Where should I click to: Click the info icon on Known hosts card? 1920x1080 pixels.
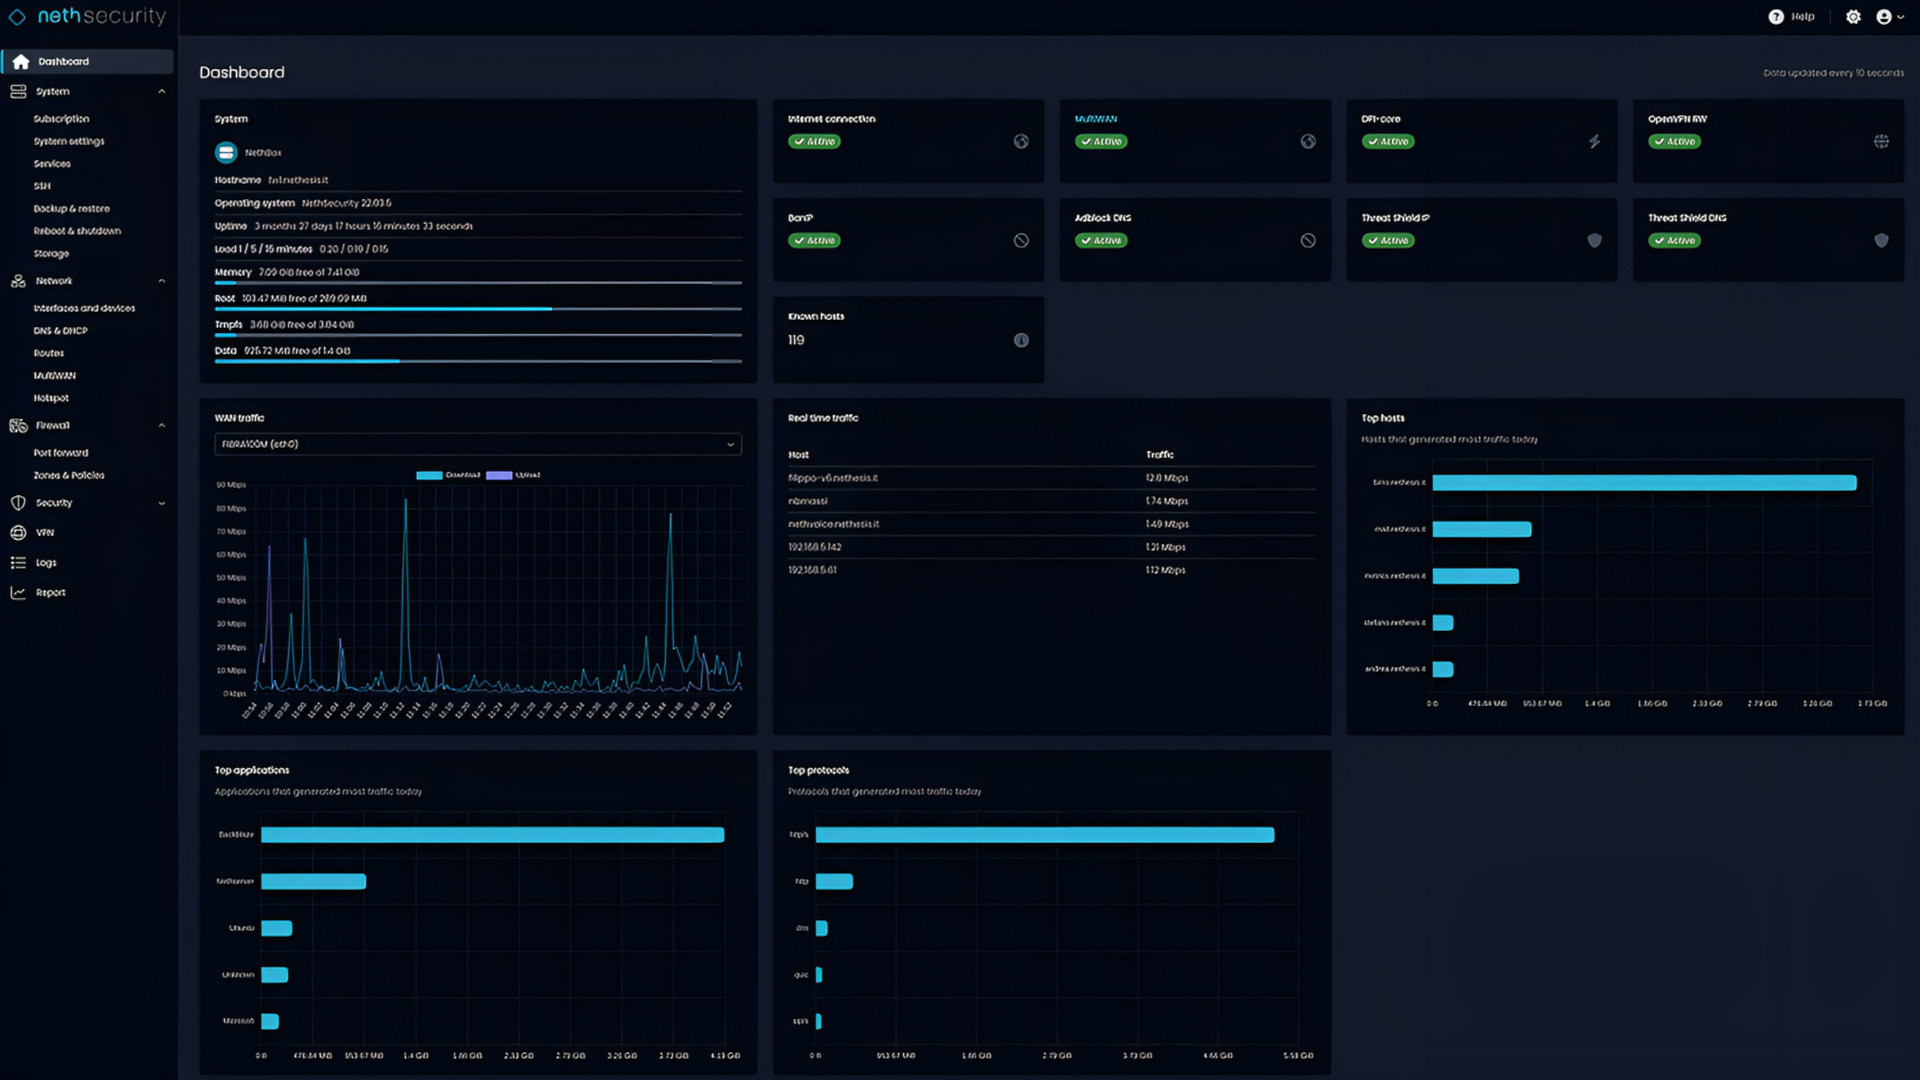tap(1021, 340)
